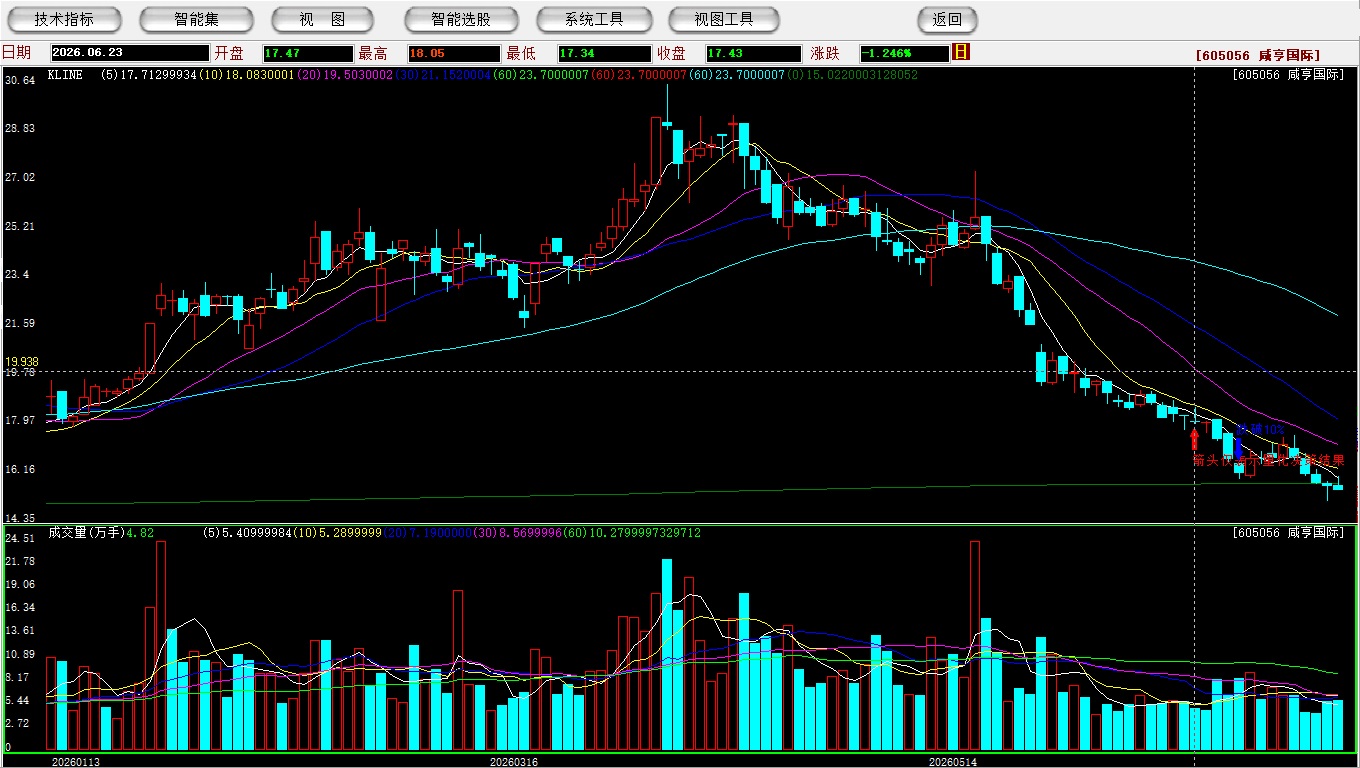This screenshot has width=1360, height=768.
Task: Toggle the 日 period indicator icon
Action: tap(961, 52)
